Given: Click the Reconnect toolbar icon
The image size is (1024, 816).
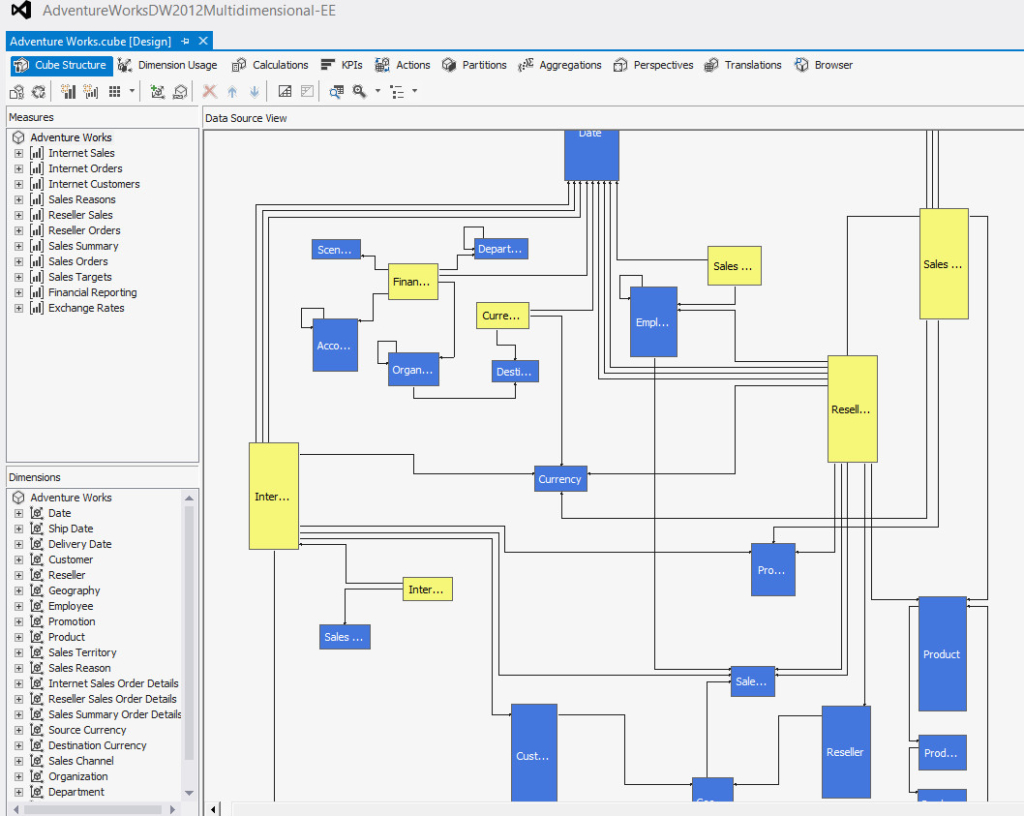Looking at the screenshot, I should click(x=39, y=92).
